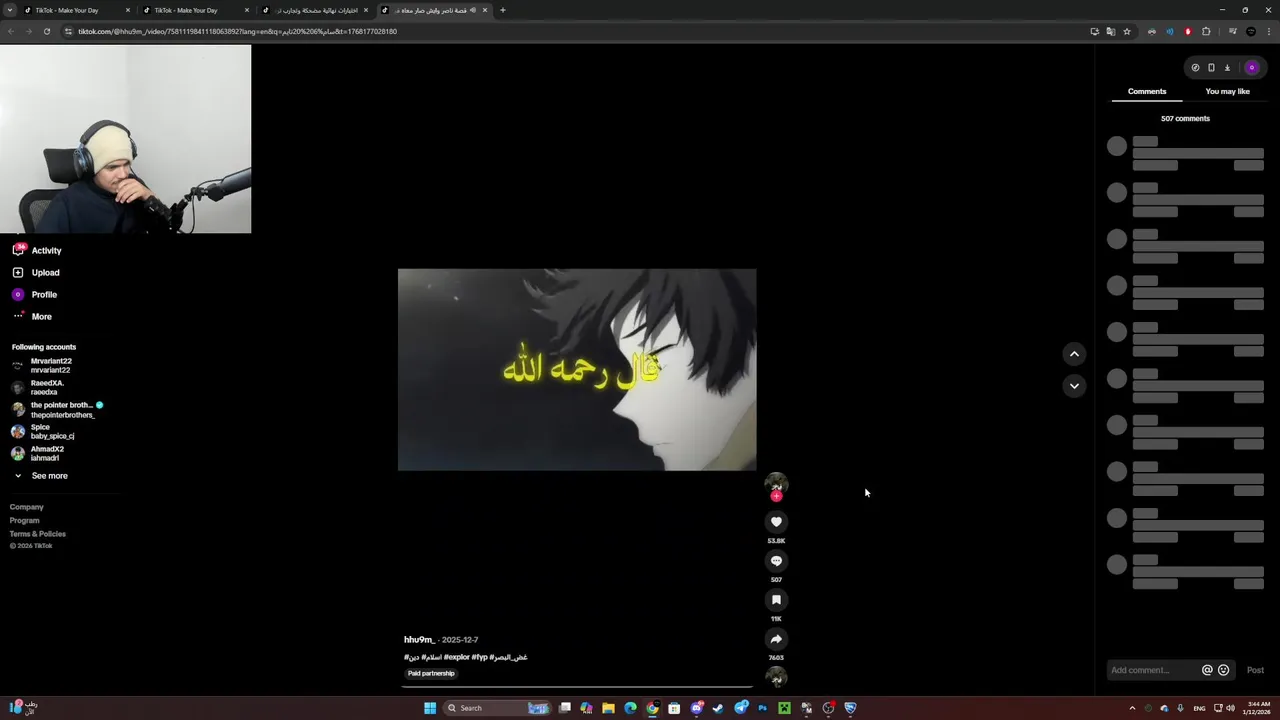The image size is (1280, 720).
Task: Open the Program footer link
Action: coord(25,520)
